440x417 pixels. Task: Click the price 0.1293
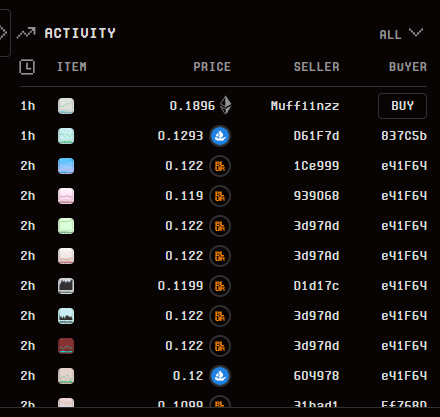pyautogui.click(x=180, y=136)
